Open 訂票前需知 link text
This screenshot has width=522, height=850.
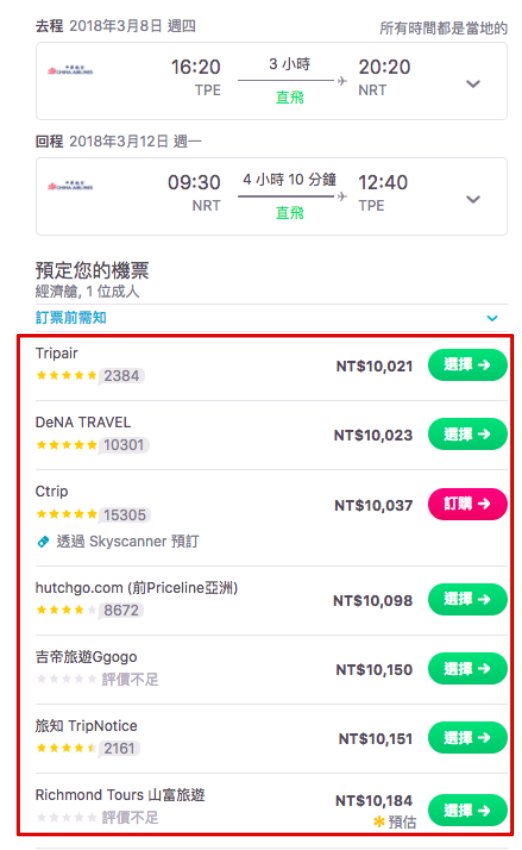pos(70,317)
